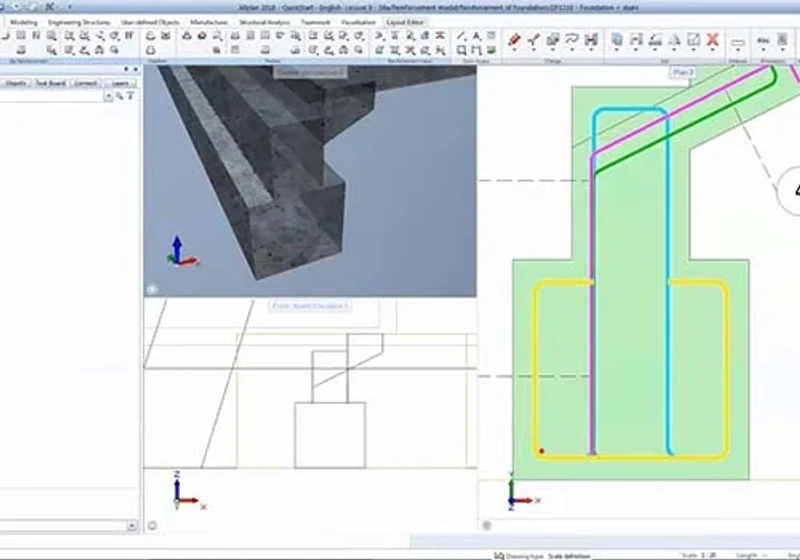Open the Teamwork ribbon tab
The width and height of the screenshot is (800, 560).
(x=315, y=22)
